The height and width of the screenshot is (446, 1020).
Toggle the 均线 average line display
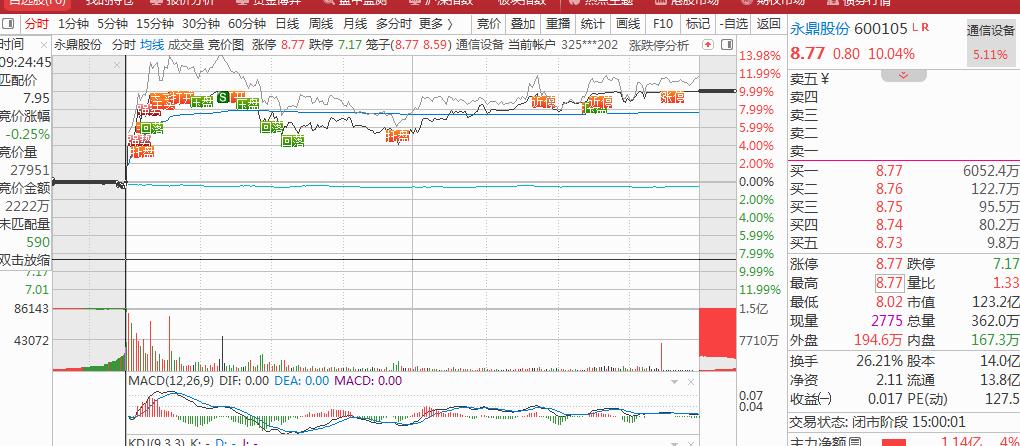(152, 45)
